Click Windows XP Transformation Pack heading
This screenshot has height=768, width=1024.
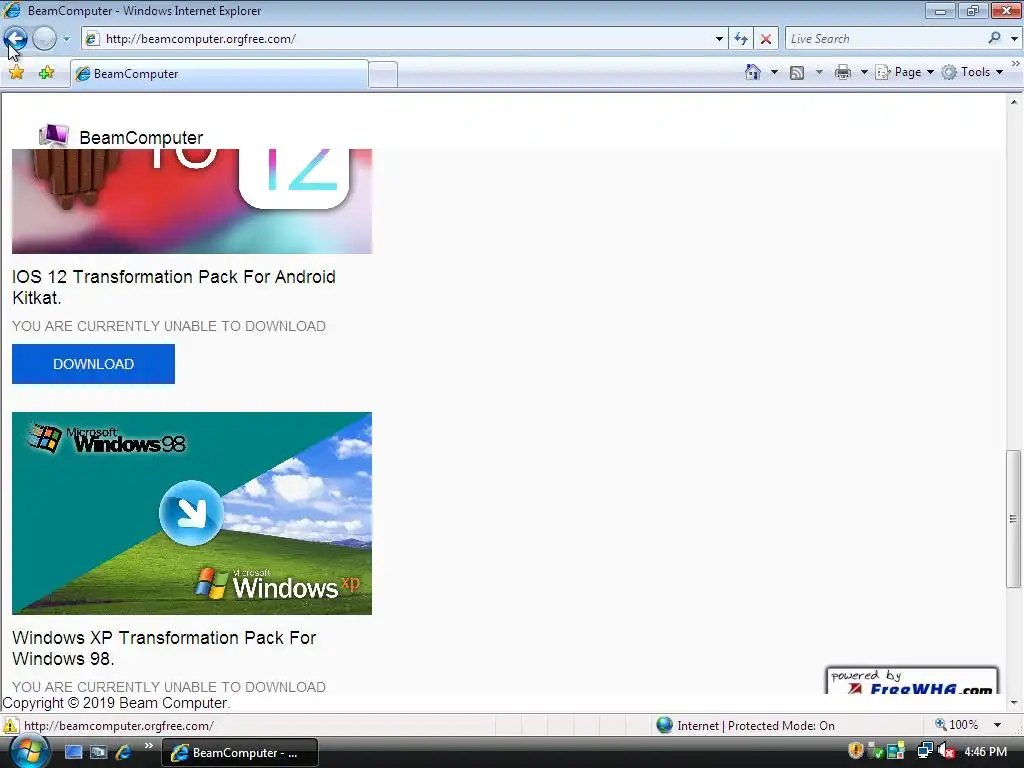click(x=164, y=648)
